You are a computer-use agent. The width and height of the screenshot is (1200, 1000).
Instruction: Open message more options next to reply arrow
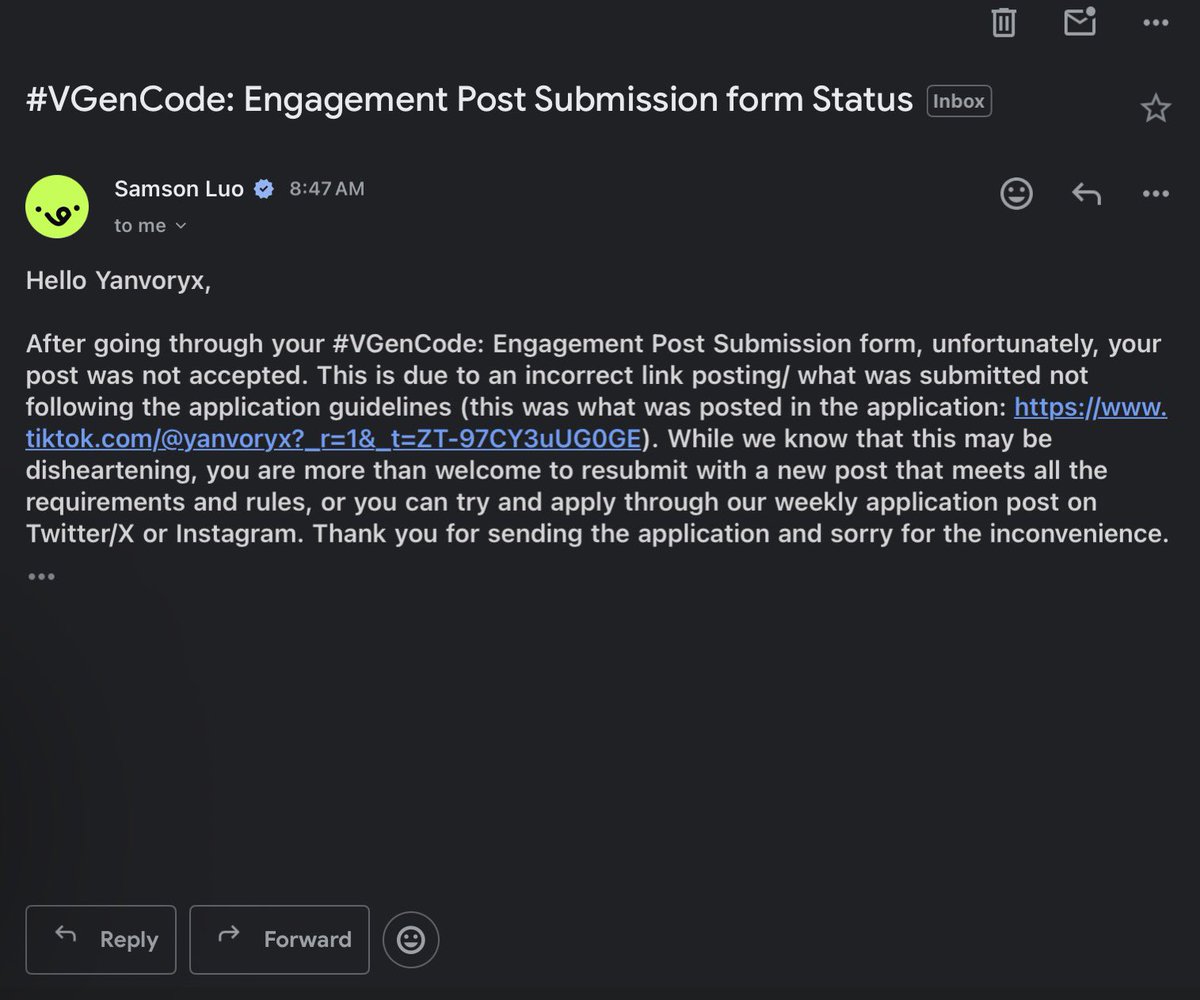[x=1155, y=194]
